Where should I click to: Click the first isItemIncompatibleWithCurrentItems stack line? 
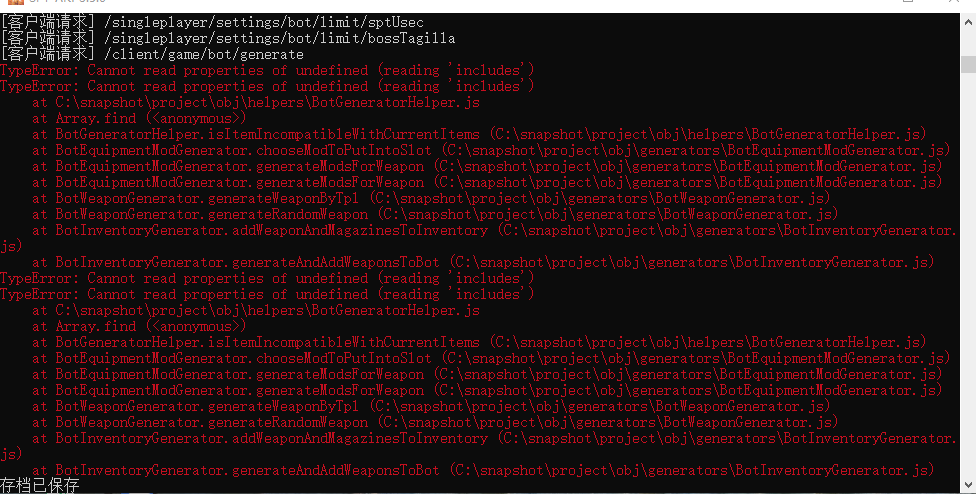click(x=479, y=134)
